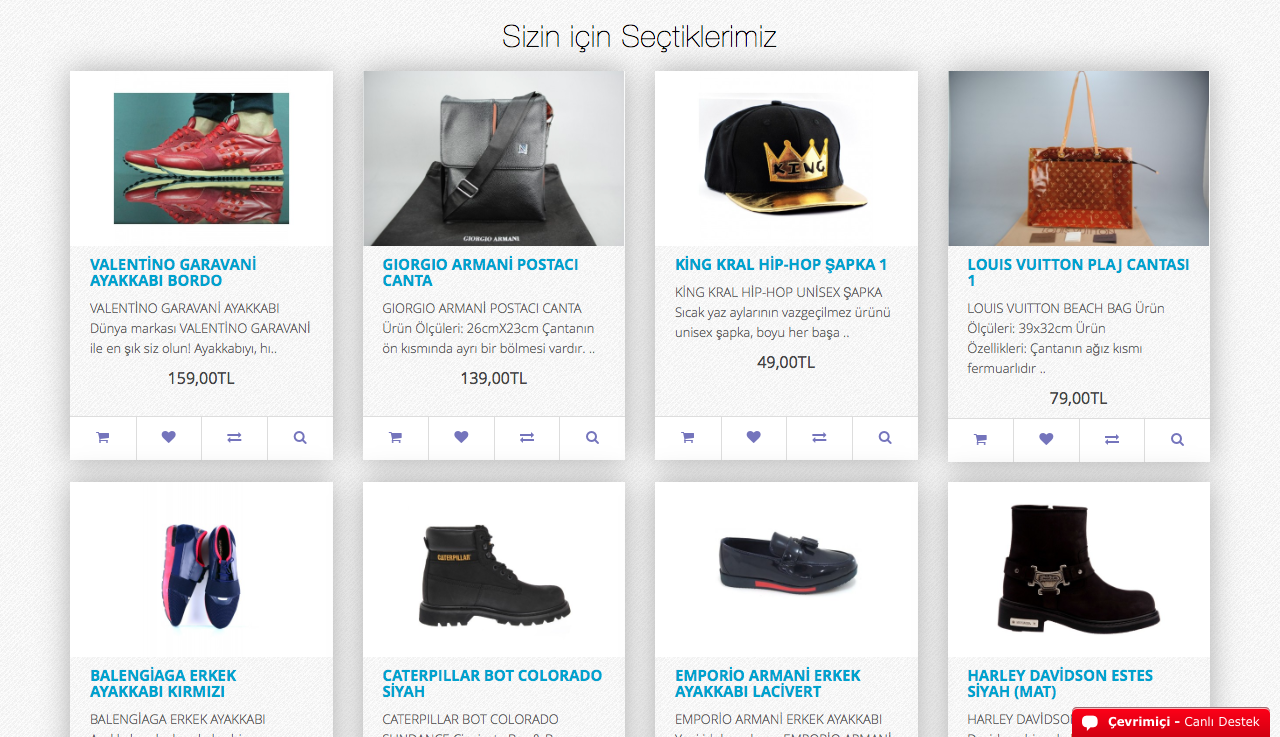Image resolution: width=1280 pixels, height=737 pixels.
Task: Open Giorgio Armani Postacı Çanta title link
Action: (x=480, y=272)
